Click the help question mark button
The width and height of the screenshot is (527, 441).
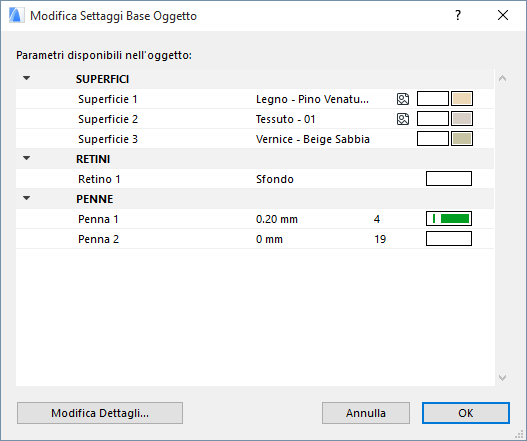click(458, 15)
